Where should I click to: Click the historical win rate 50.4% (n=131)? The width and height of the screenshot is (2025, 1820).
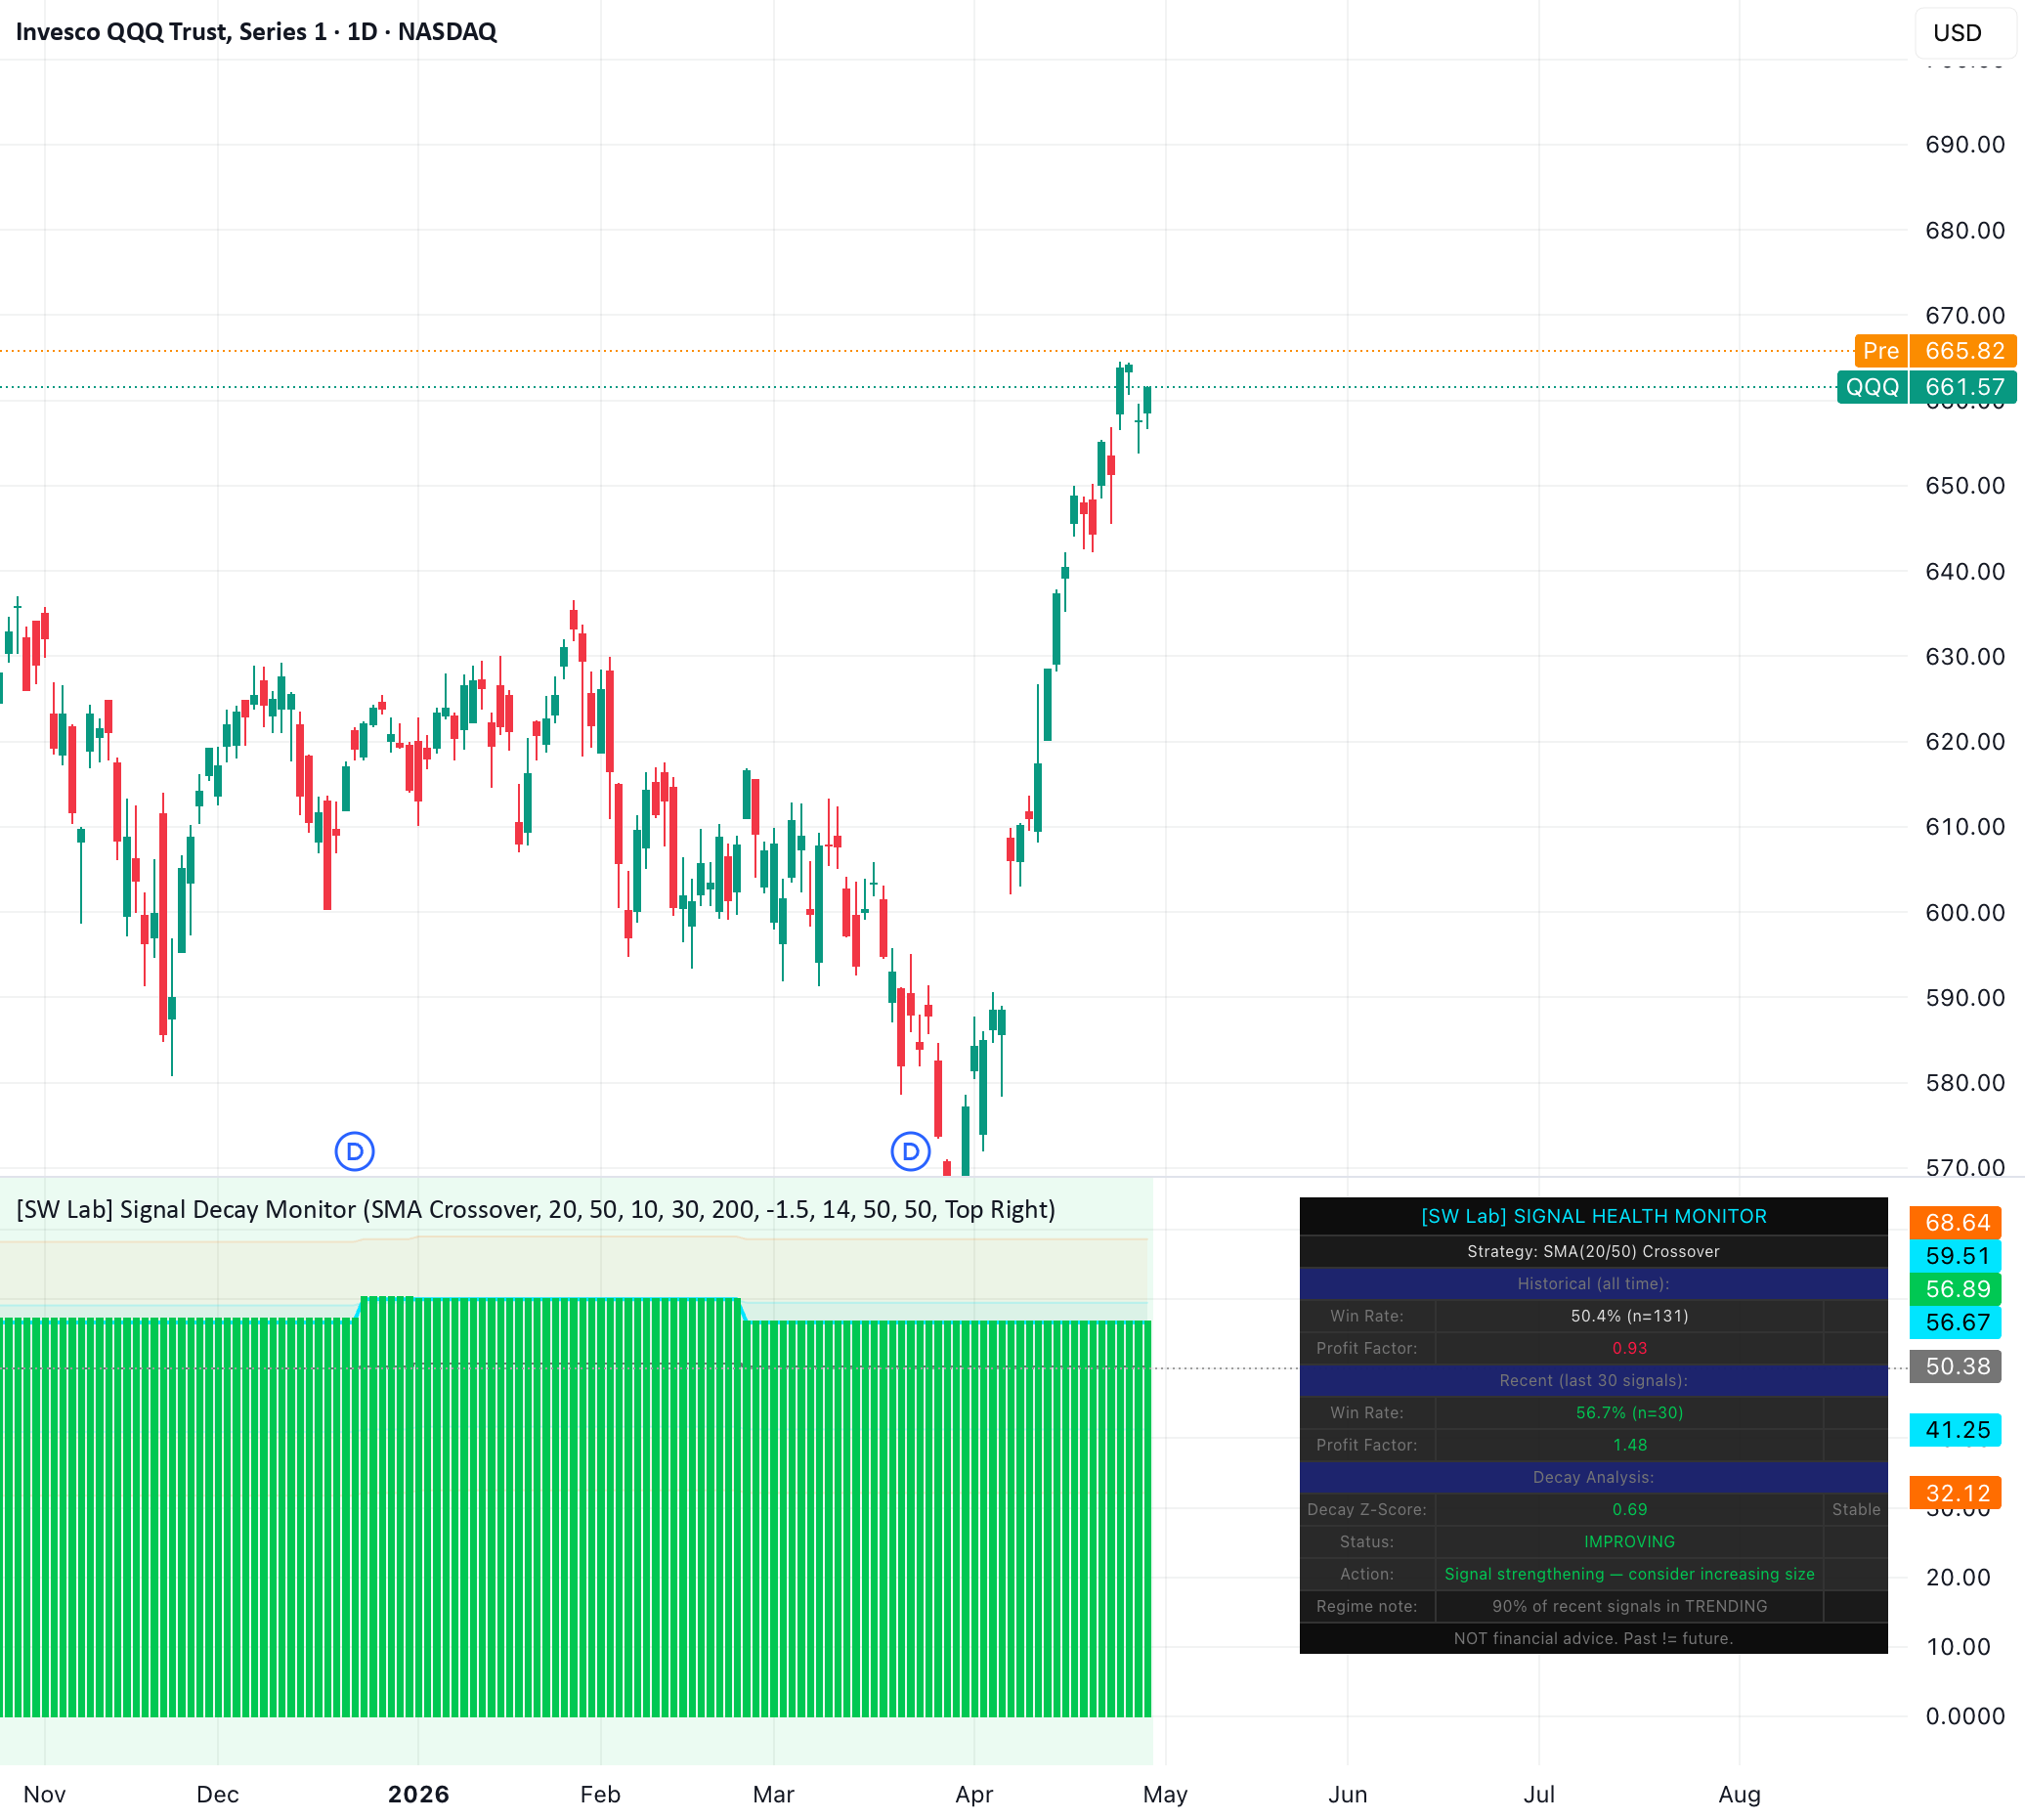point(1629,1316)
